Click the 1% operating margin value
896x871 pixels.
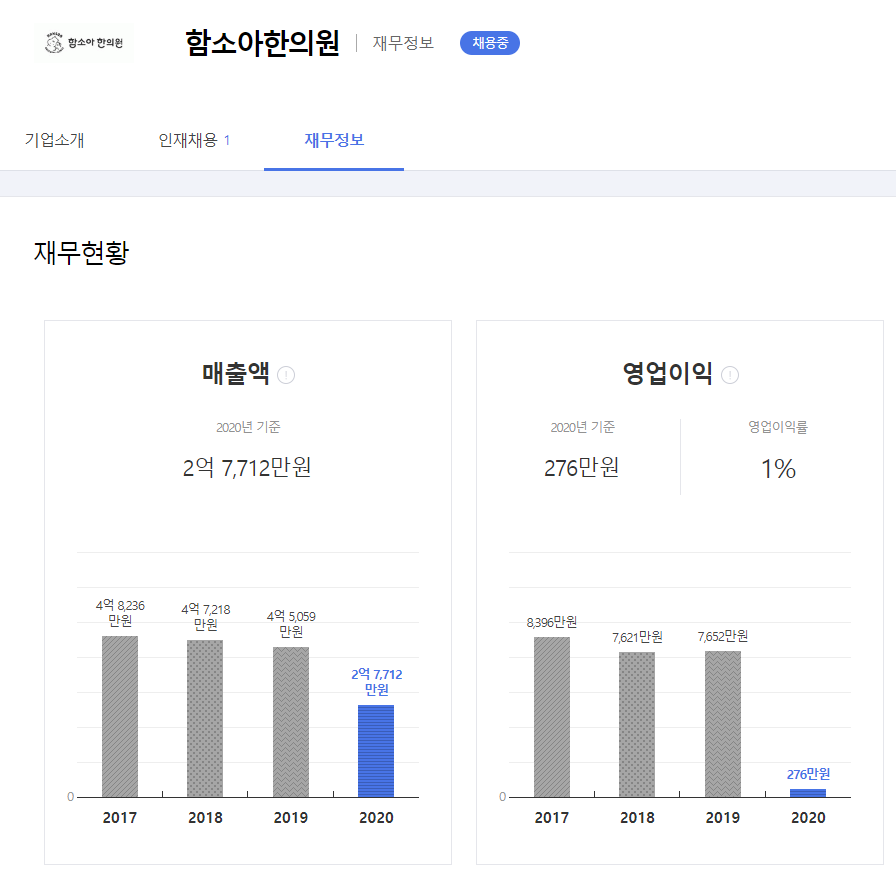coord(778,469)
